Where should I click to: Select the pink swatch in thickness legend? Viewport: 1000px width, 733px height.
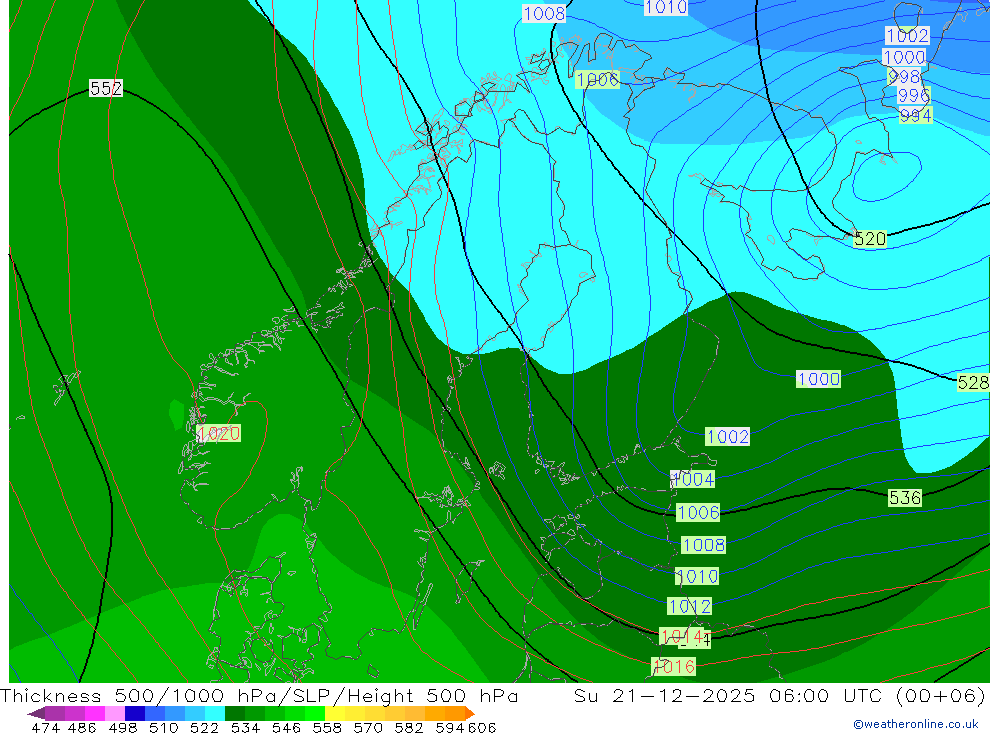(115, 713)
